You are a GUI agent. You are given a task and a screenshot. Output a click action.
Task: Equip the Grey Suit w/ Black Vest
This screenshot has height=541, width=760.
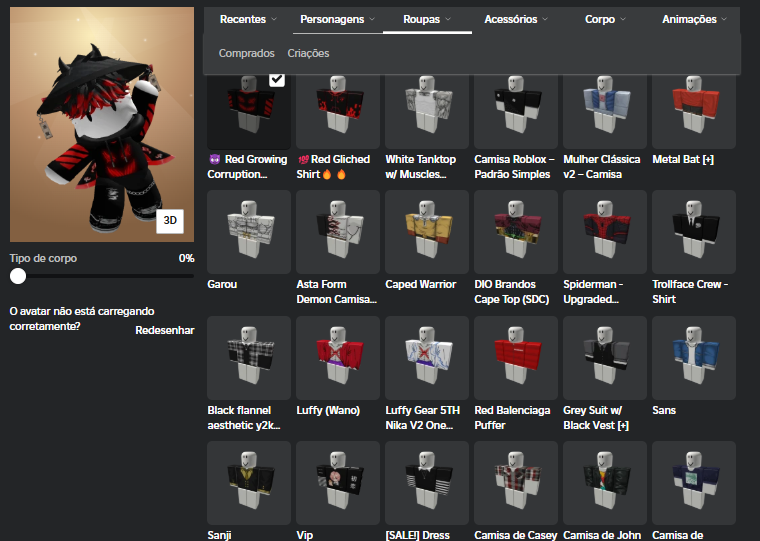[x=605, y=358]
